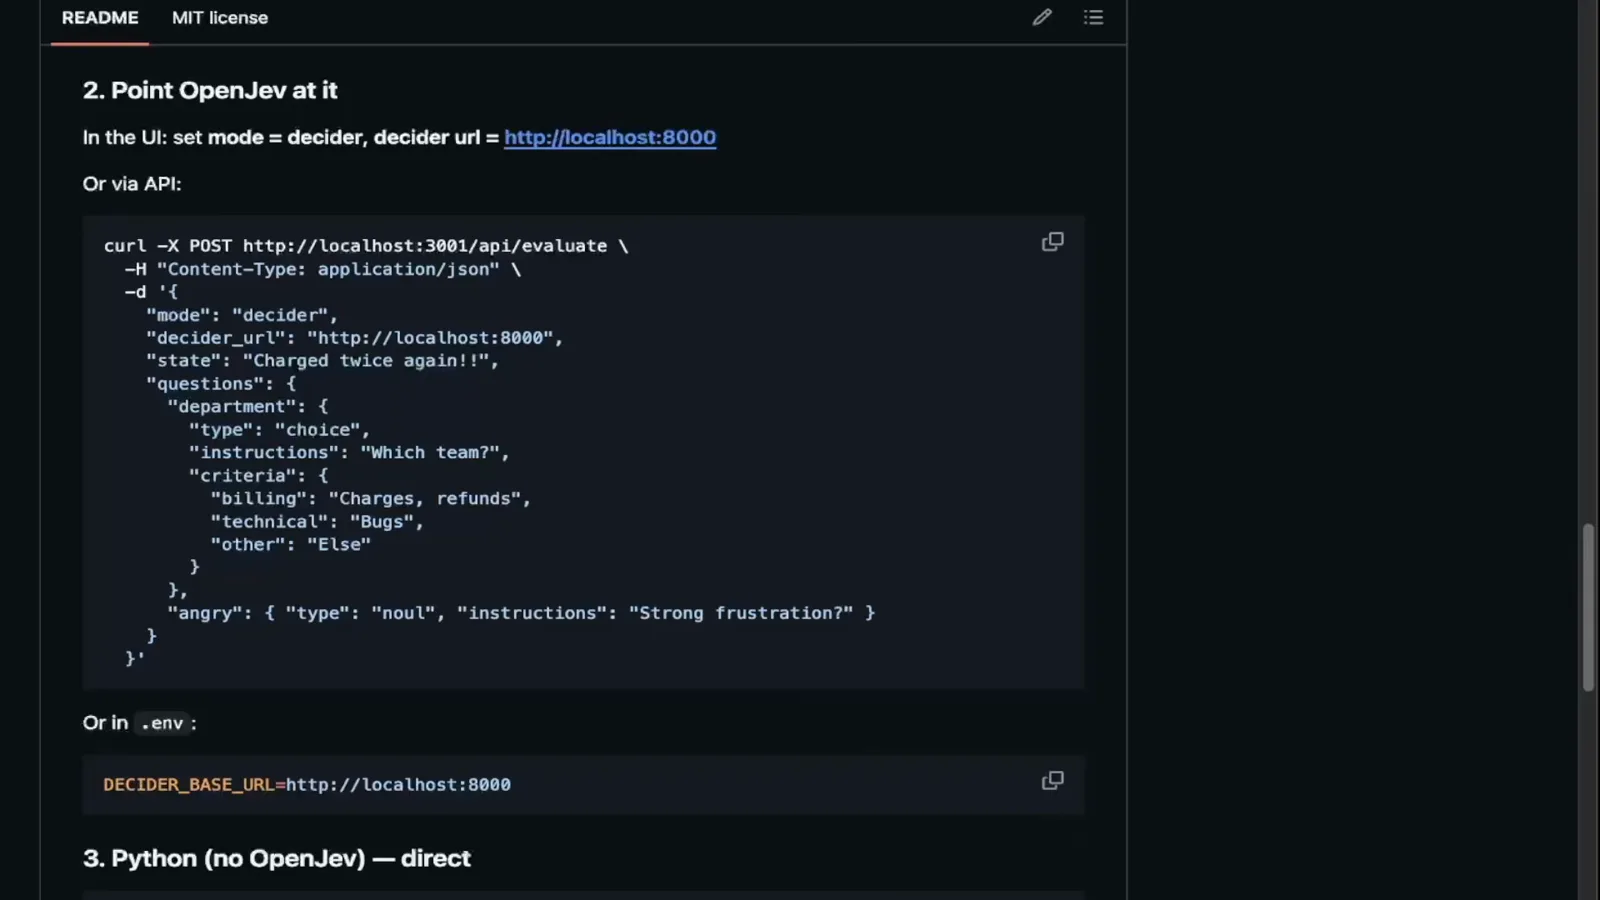Click the '"angry"' question code line
The height and width of the screenshot is (900, 1600).
point(521,613)
